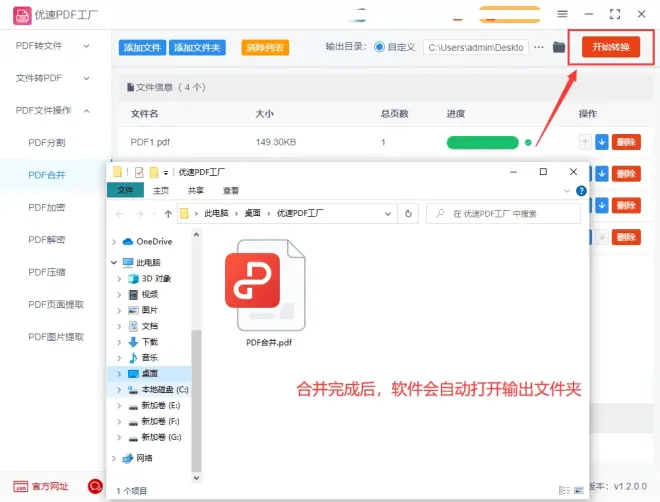Image resolution: width=660 pixels, height=502 pixels.
Task: Select 桌面 in the navigation tree
Action: pos(149,373)
